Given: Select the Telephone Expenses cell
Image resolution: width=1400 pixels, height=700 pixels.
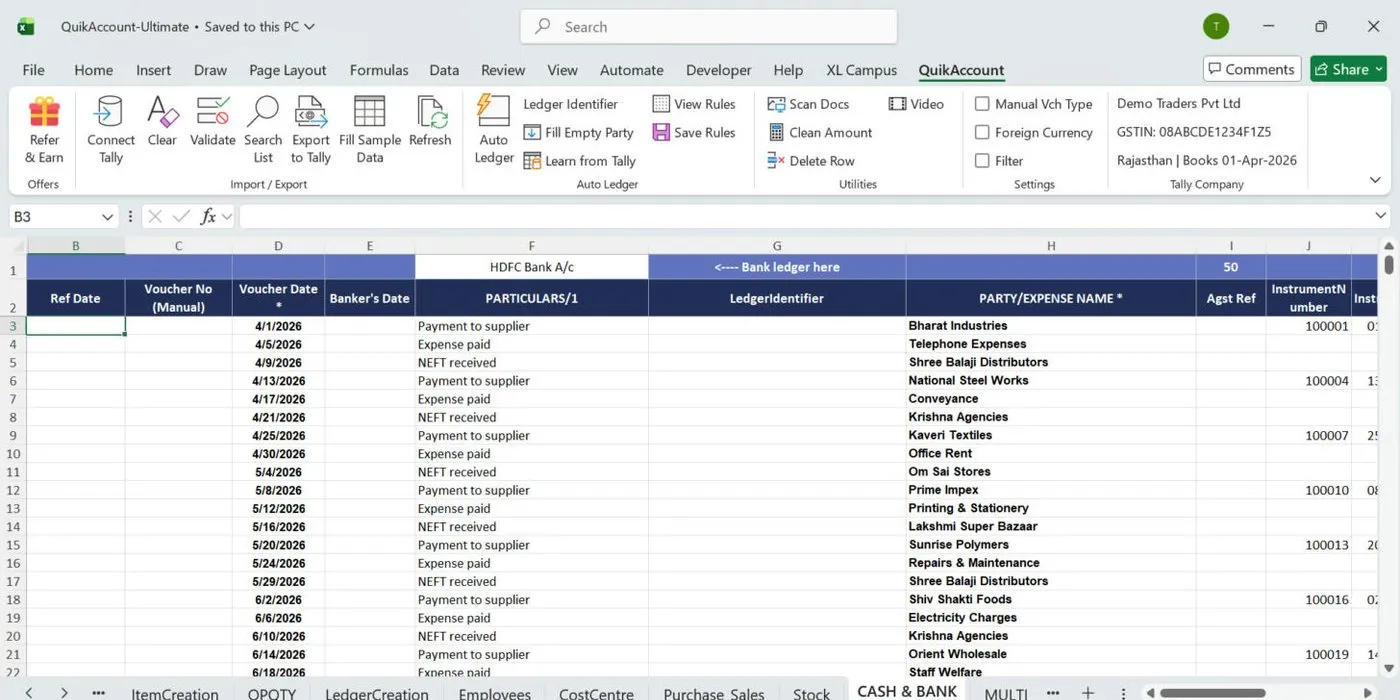Looking at the screenshot, I should point(1051,344).
